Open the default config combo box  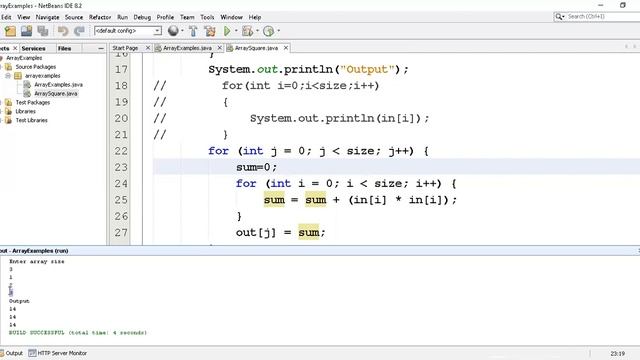pyautogui.click(x=128, y=31)
